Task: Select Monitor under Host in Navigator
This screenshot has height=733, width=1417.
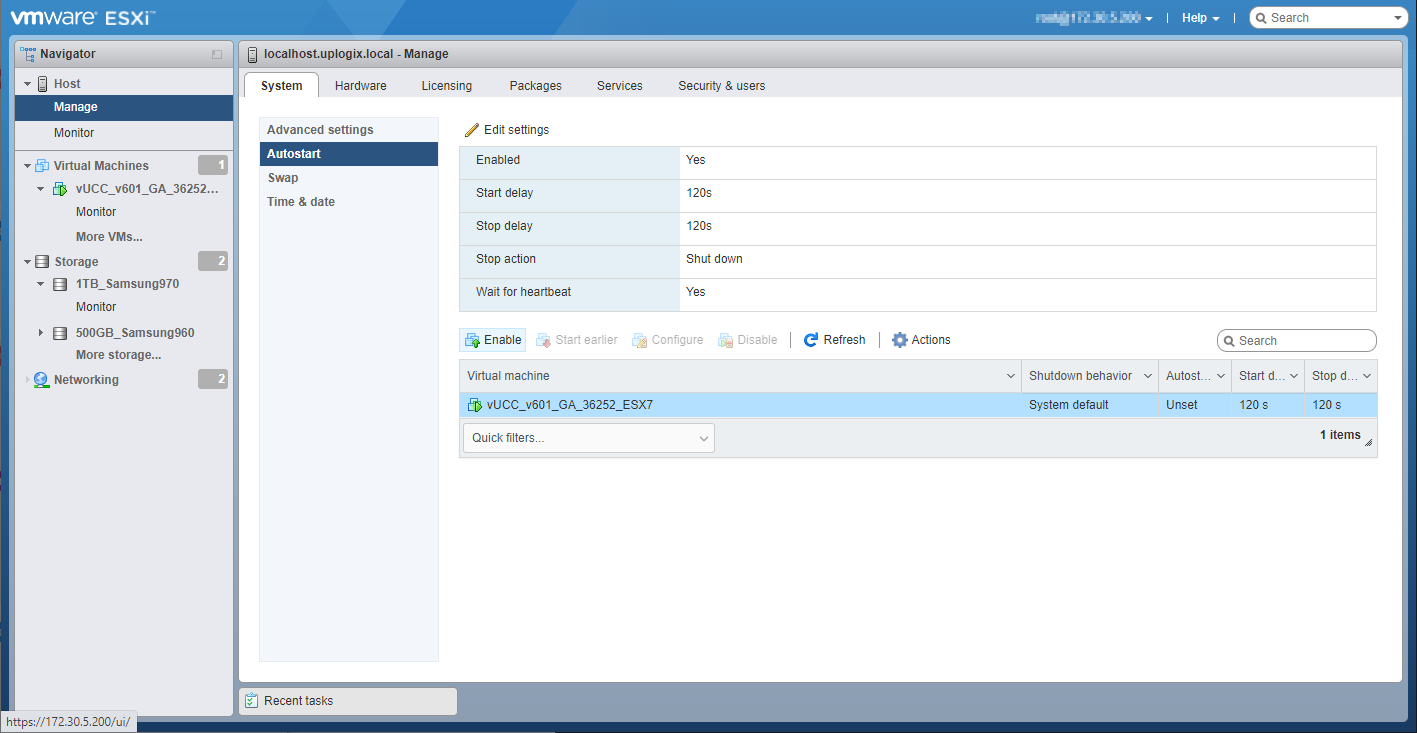Action: click(x=74, y=133)
